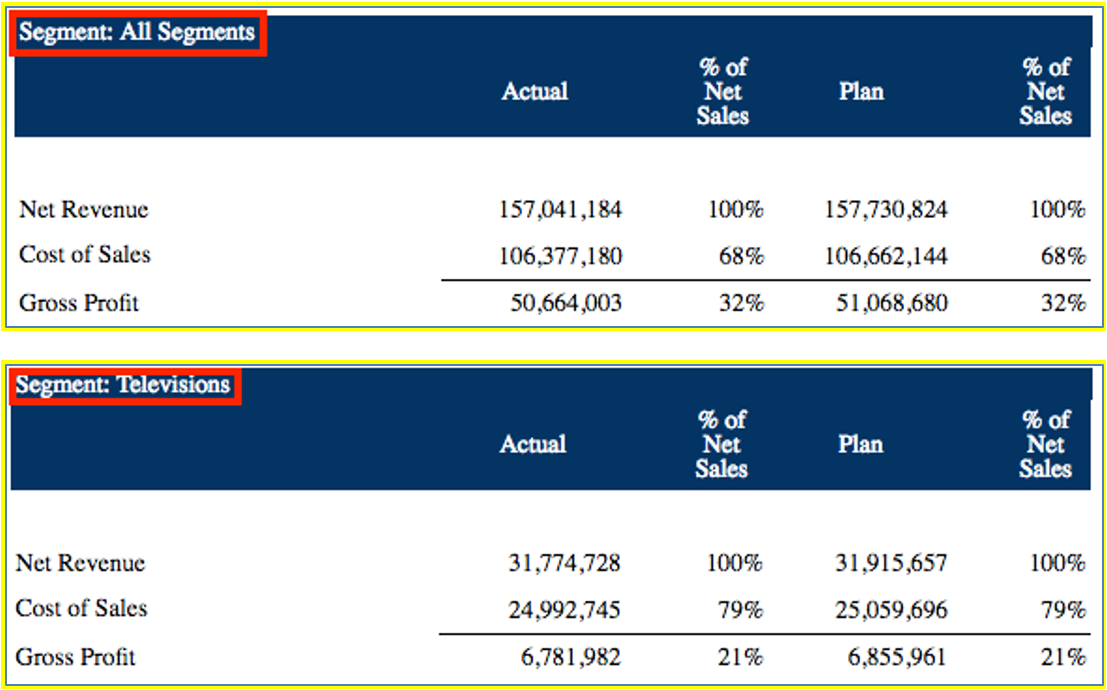The width and height of the screenshot is (1107, 690).
Task: Click Cost of Sales label in All Segments
Action: (x=85, y=255)
